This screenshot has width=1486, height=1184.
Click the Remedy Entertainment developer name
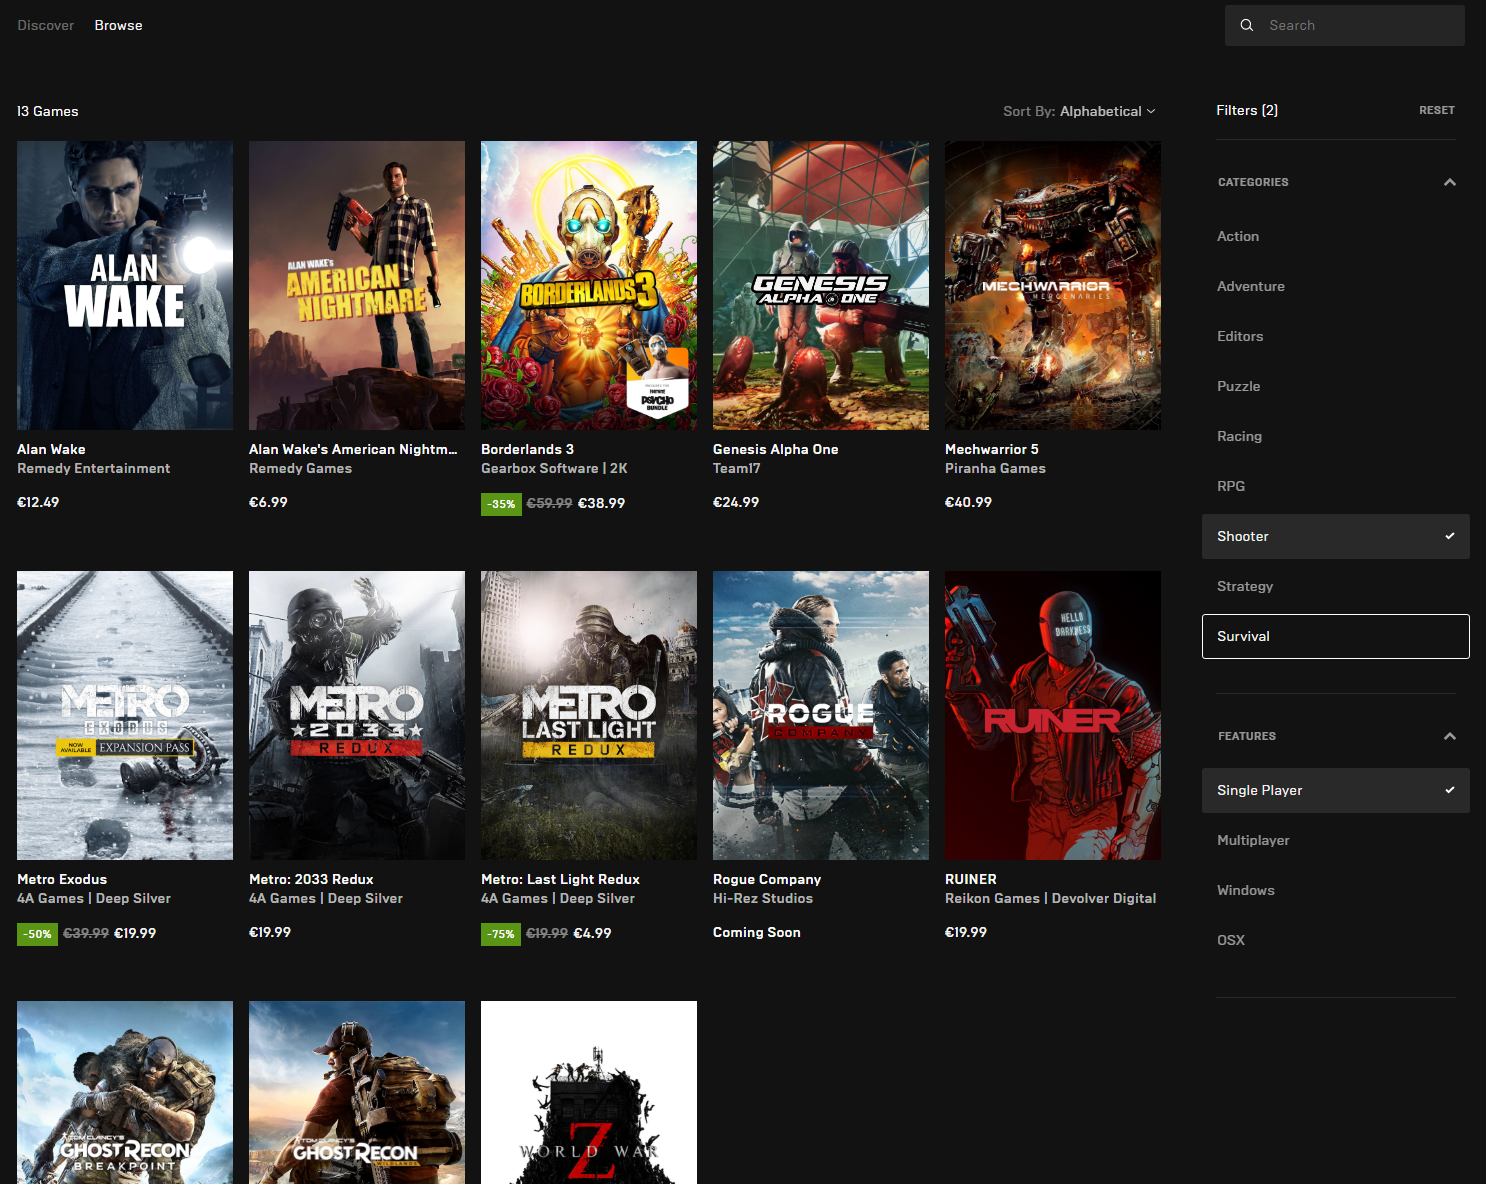(93, 468)
